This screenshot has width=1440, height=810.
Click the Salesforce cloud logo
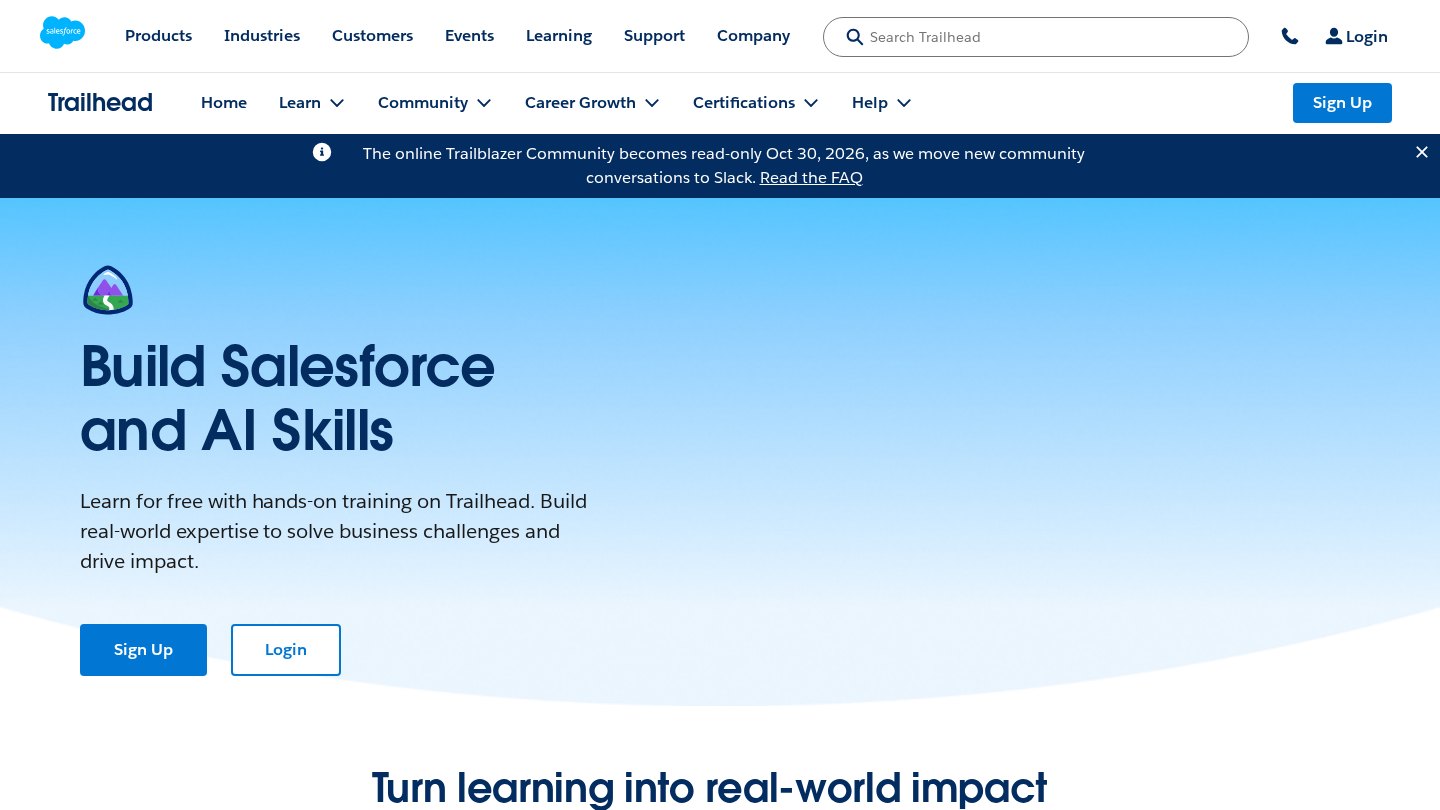pyautogui.click(x=62, y=33)
